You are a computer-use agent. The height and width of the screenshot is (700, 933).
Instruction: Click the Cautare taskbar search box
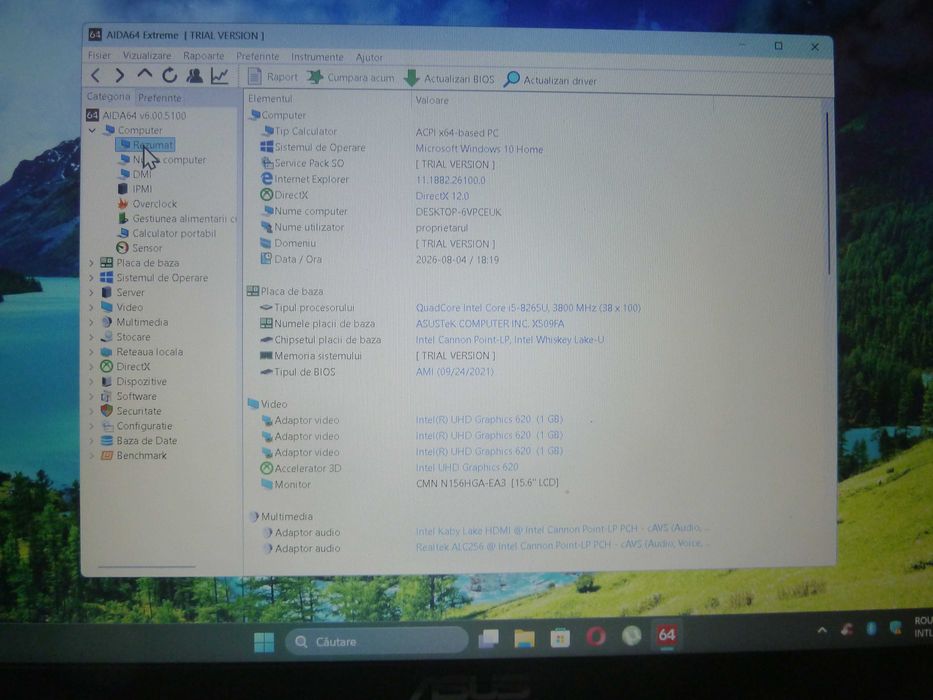pos(376,641)
